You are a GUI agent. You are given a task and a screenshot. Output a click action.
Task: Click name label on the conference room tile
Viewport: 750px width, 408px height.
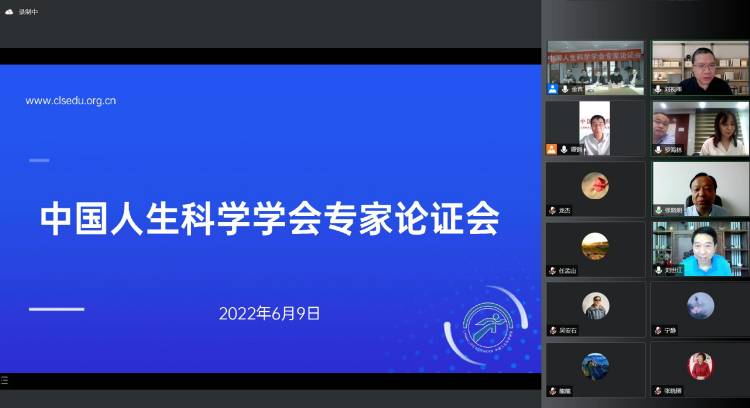point(577,89)
